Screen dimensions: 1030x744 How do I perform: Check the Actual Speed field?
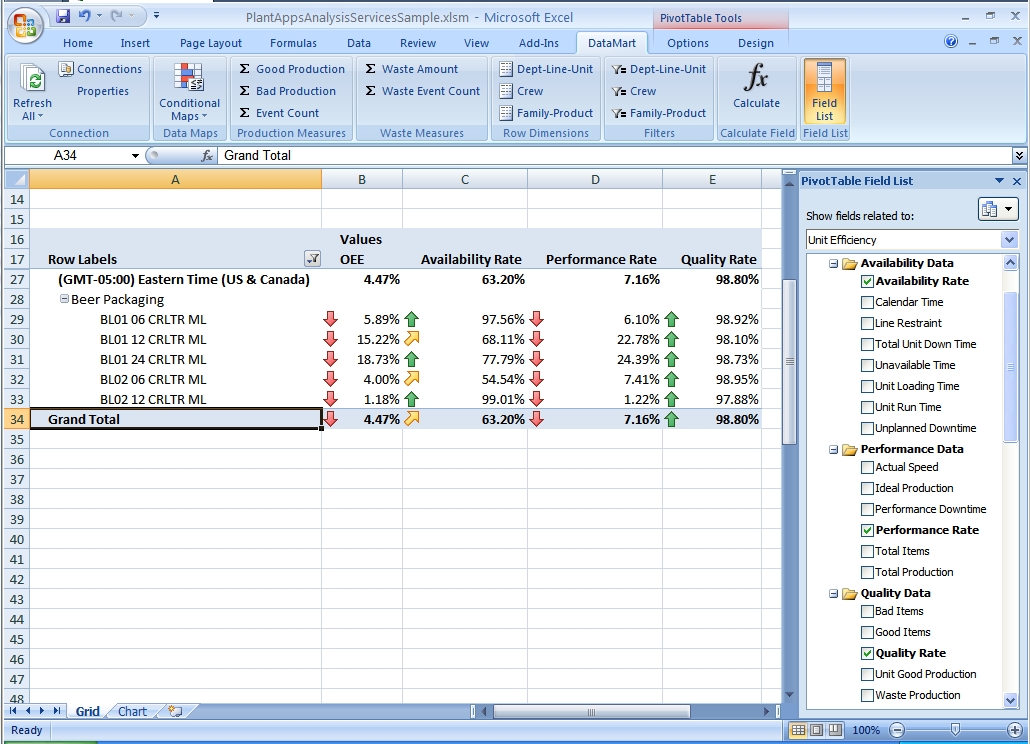point(867,468)
